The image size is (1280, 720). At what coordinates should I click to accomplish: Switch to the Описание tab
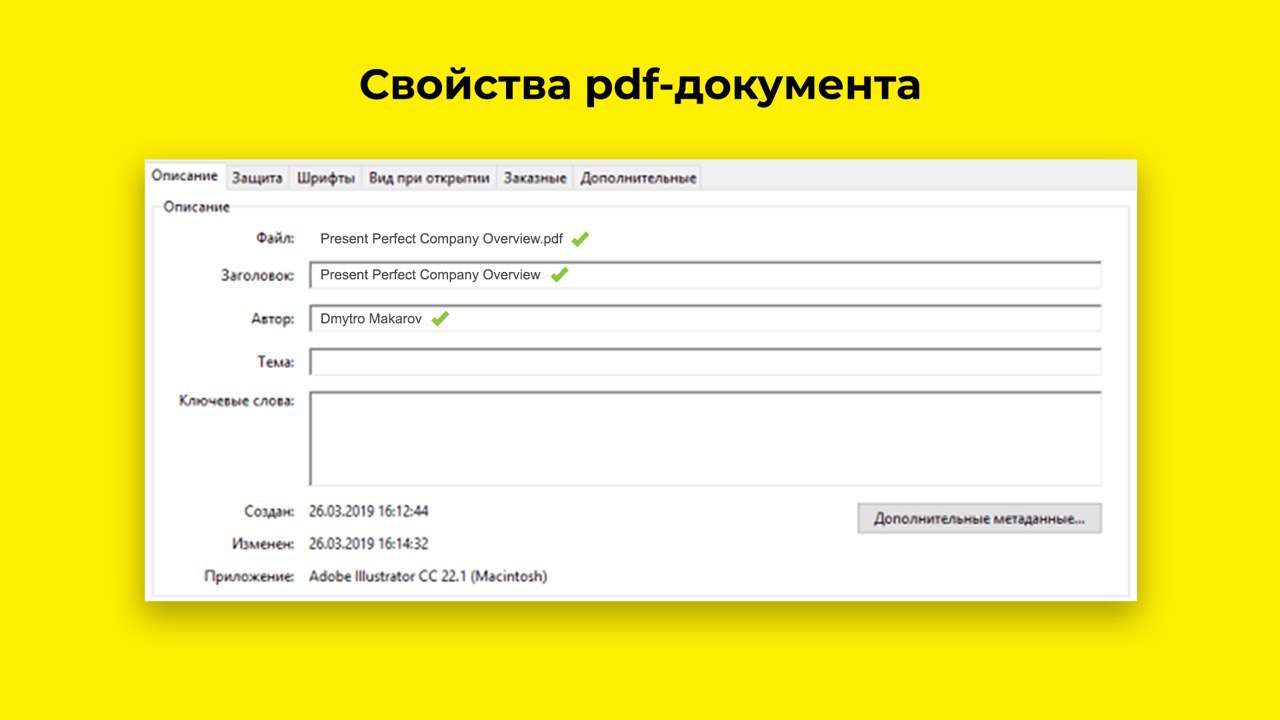(x=185, y=176)
